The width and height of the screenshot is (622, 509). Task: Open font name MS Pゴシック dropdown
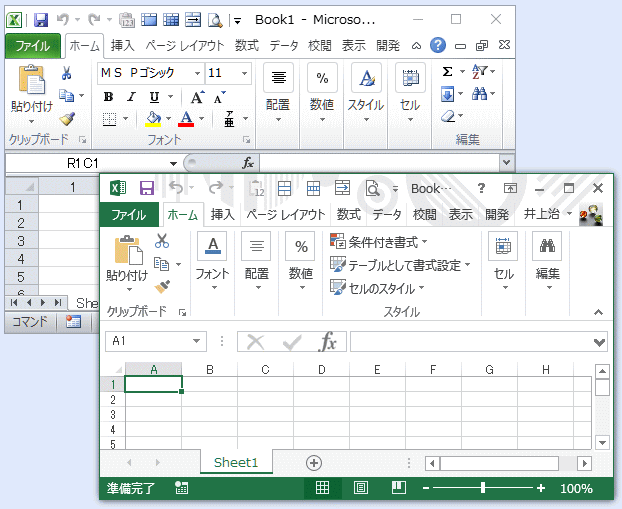(x=197, y=73)
